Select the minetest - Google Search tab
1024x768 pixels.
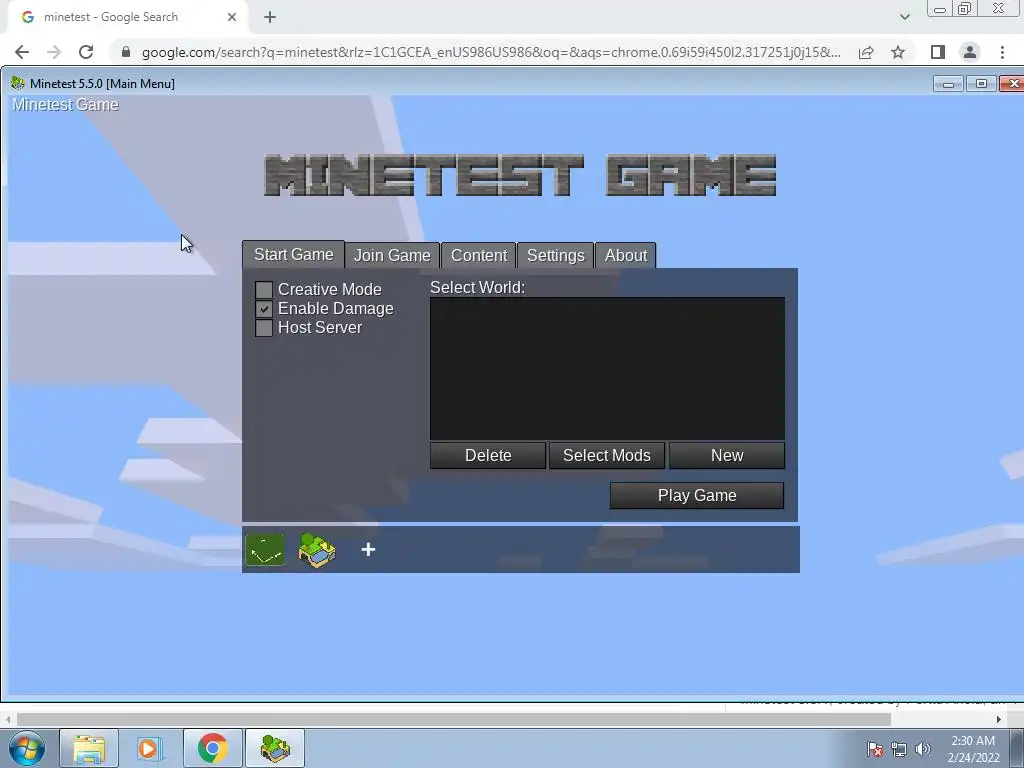tap(127, 17)
